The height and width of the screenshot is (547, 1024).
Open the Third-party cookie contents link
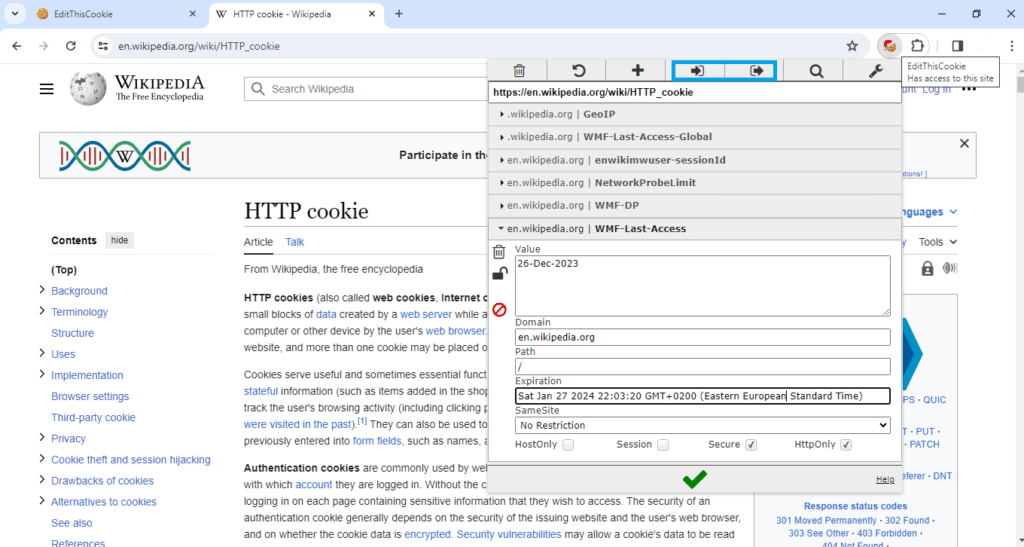pos(93,418)
